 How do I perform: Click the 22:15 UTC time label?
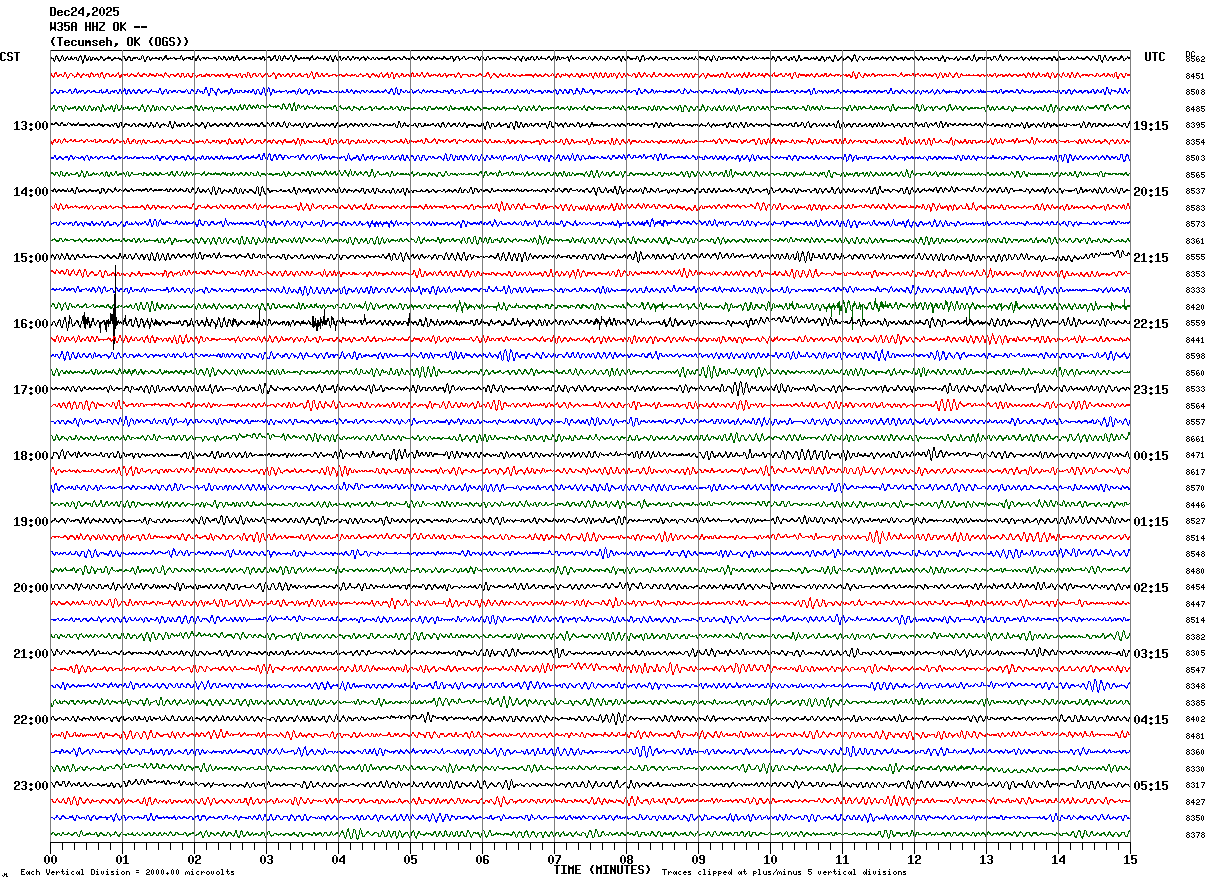[x=1151, y=324]
